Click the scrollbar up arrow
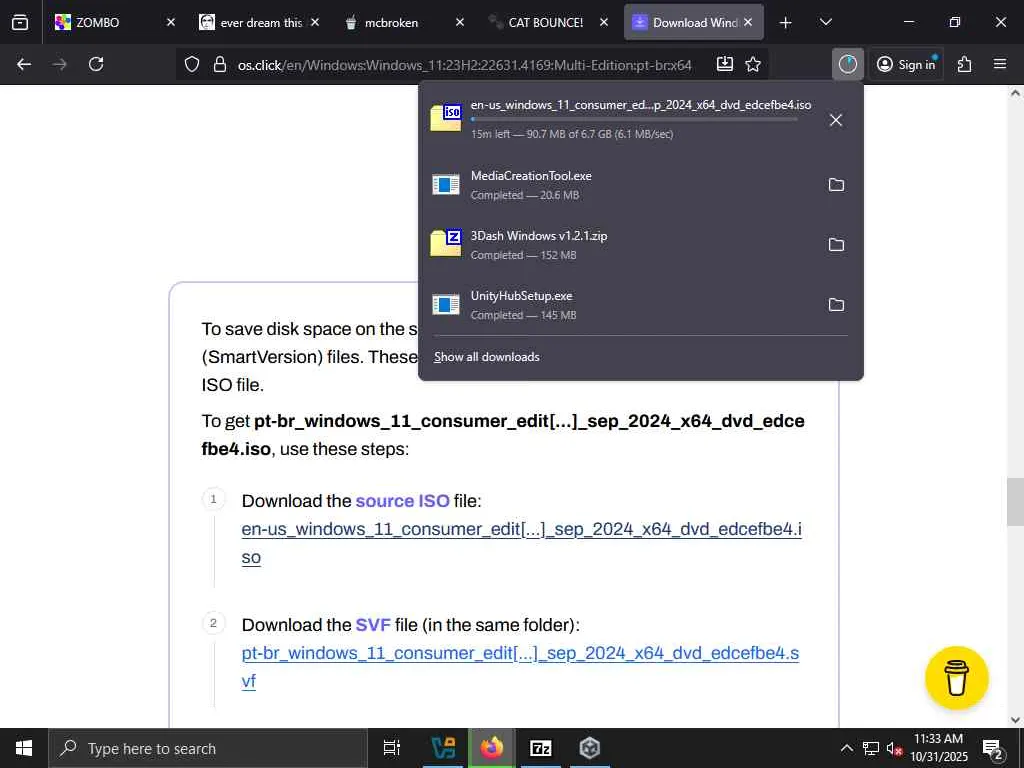The image size is (1024, 768). click(1015, 93)
